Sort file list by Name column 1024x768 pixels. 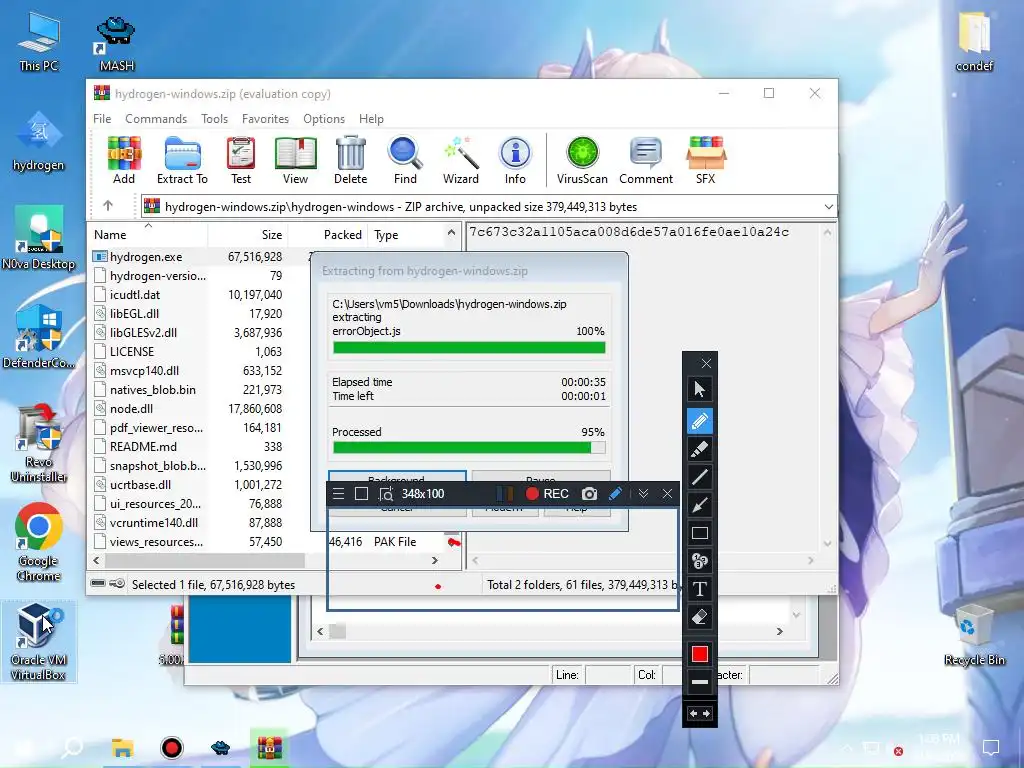(x=148, y=234)
